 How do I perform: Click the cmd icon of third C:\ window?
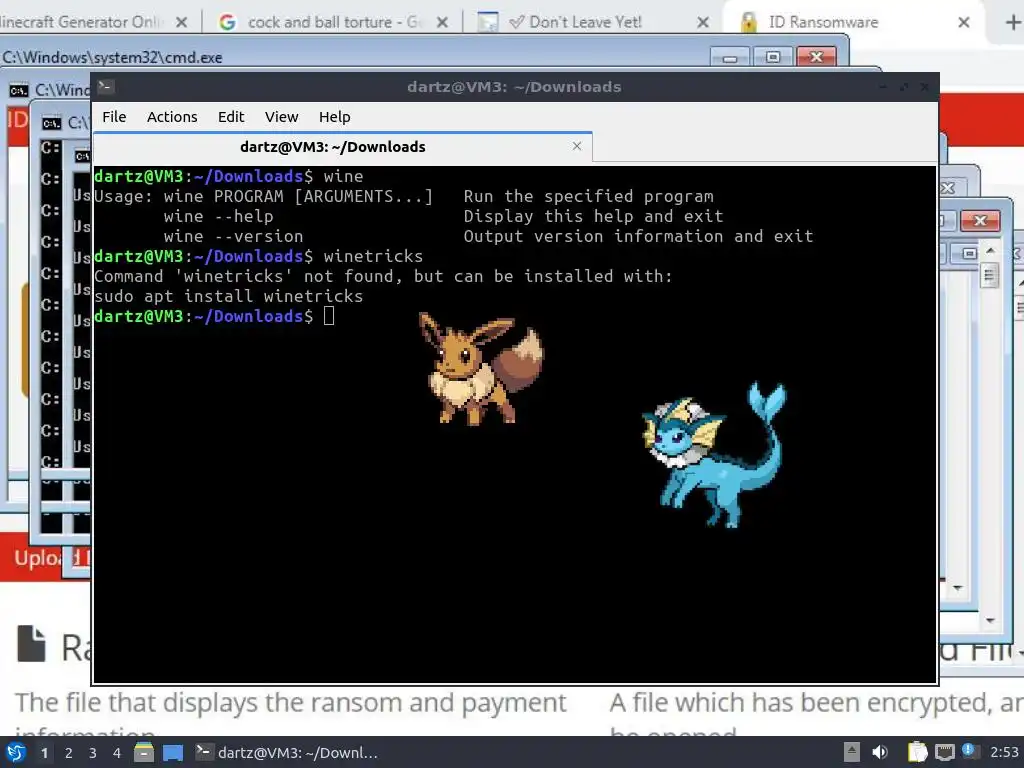pyautogui.click(x=52, y=123)
